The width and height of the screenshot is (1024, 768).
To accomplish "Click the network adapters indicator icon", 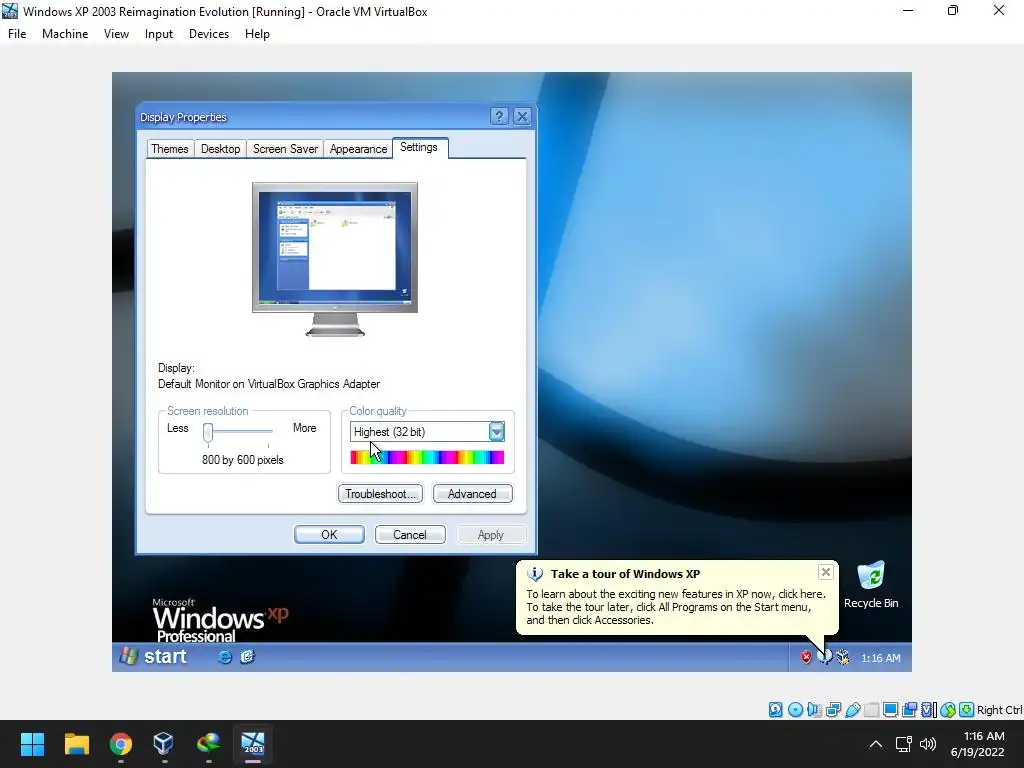I will click(x=833, y=710).
